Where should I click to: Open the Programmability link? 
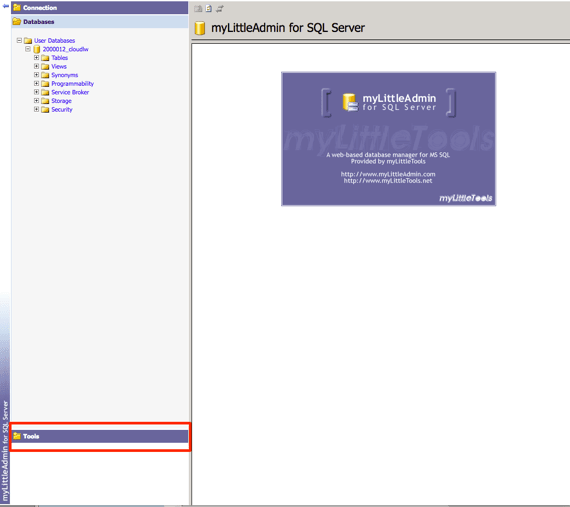[73, 84]
